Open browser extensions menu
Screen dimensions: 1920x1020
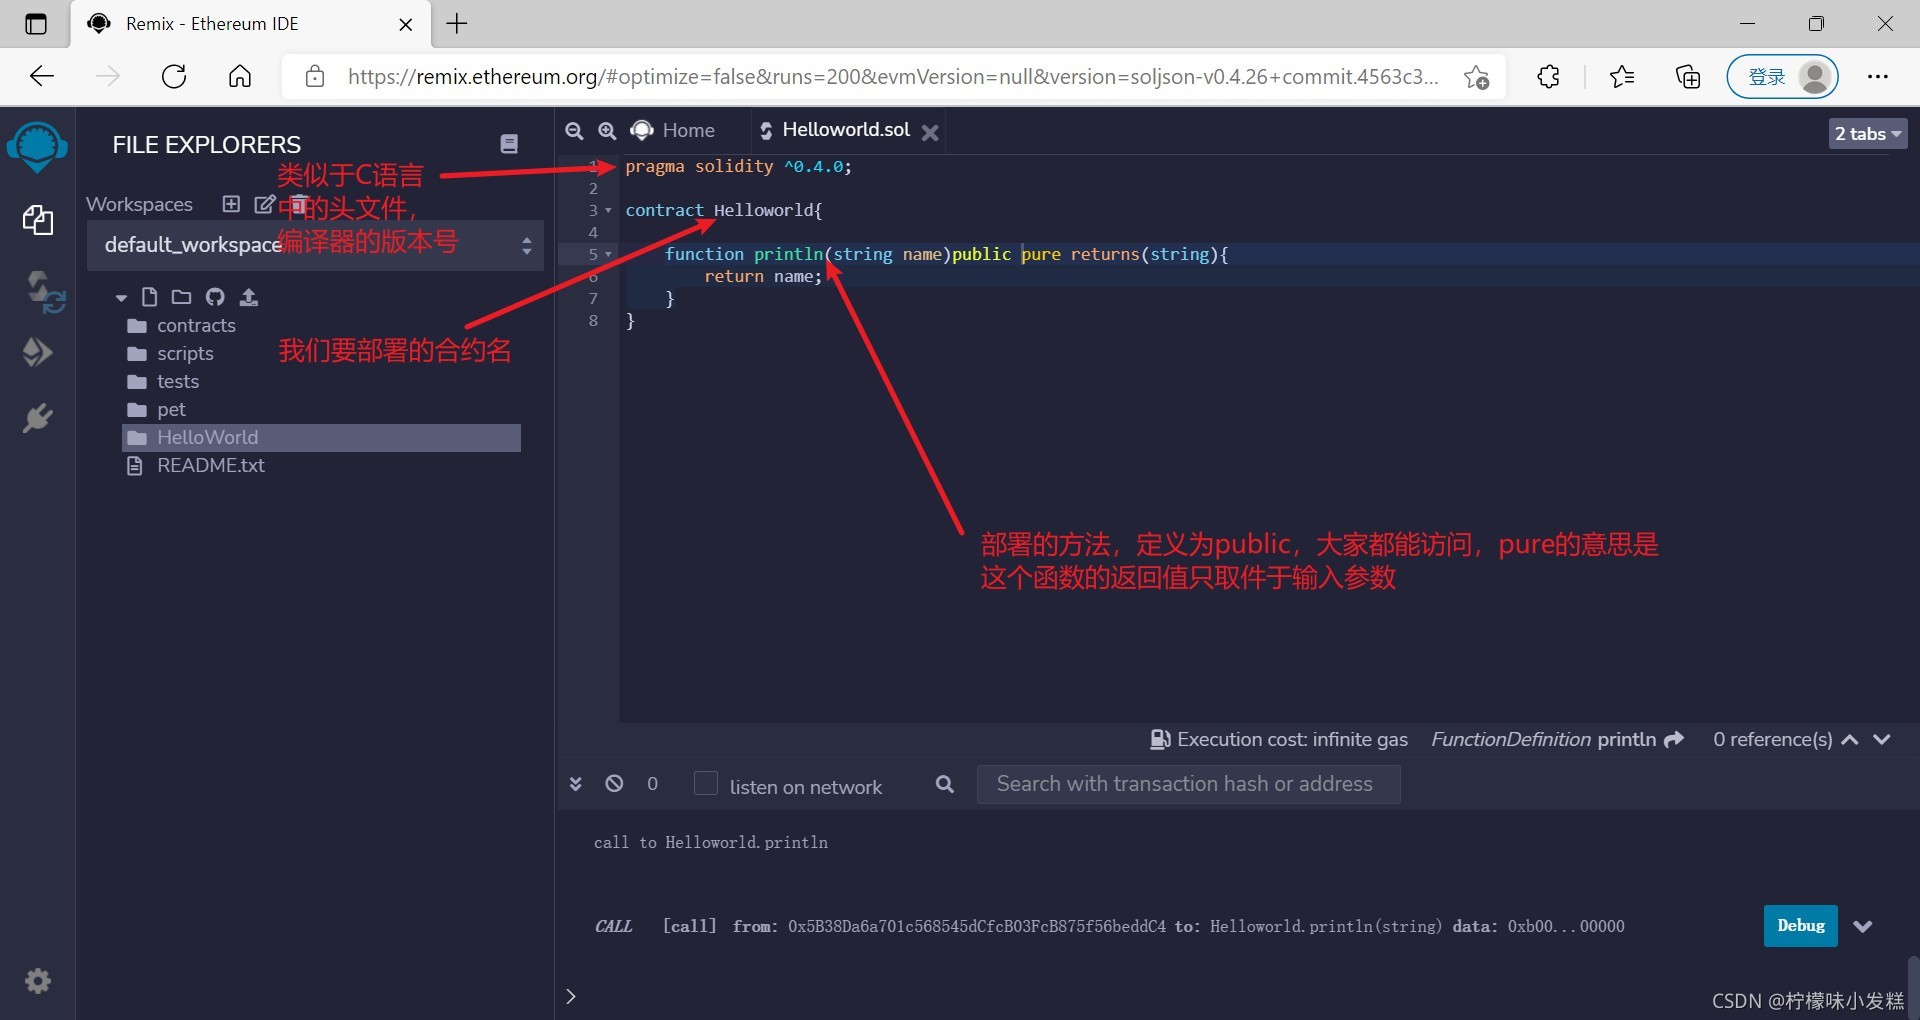point(1548,76)
